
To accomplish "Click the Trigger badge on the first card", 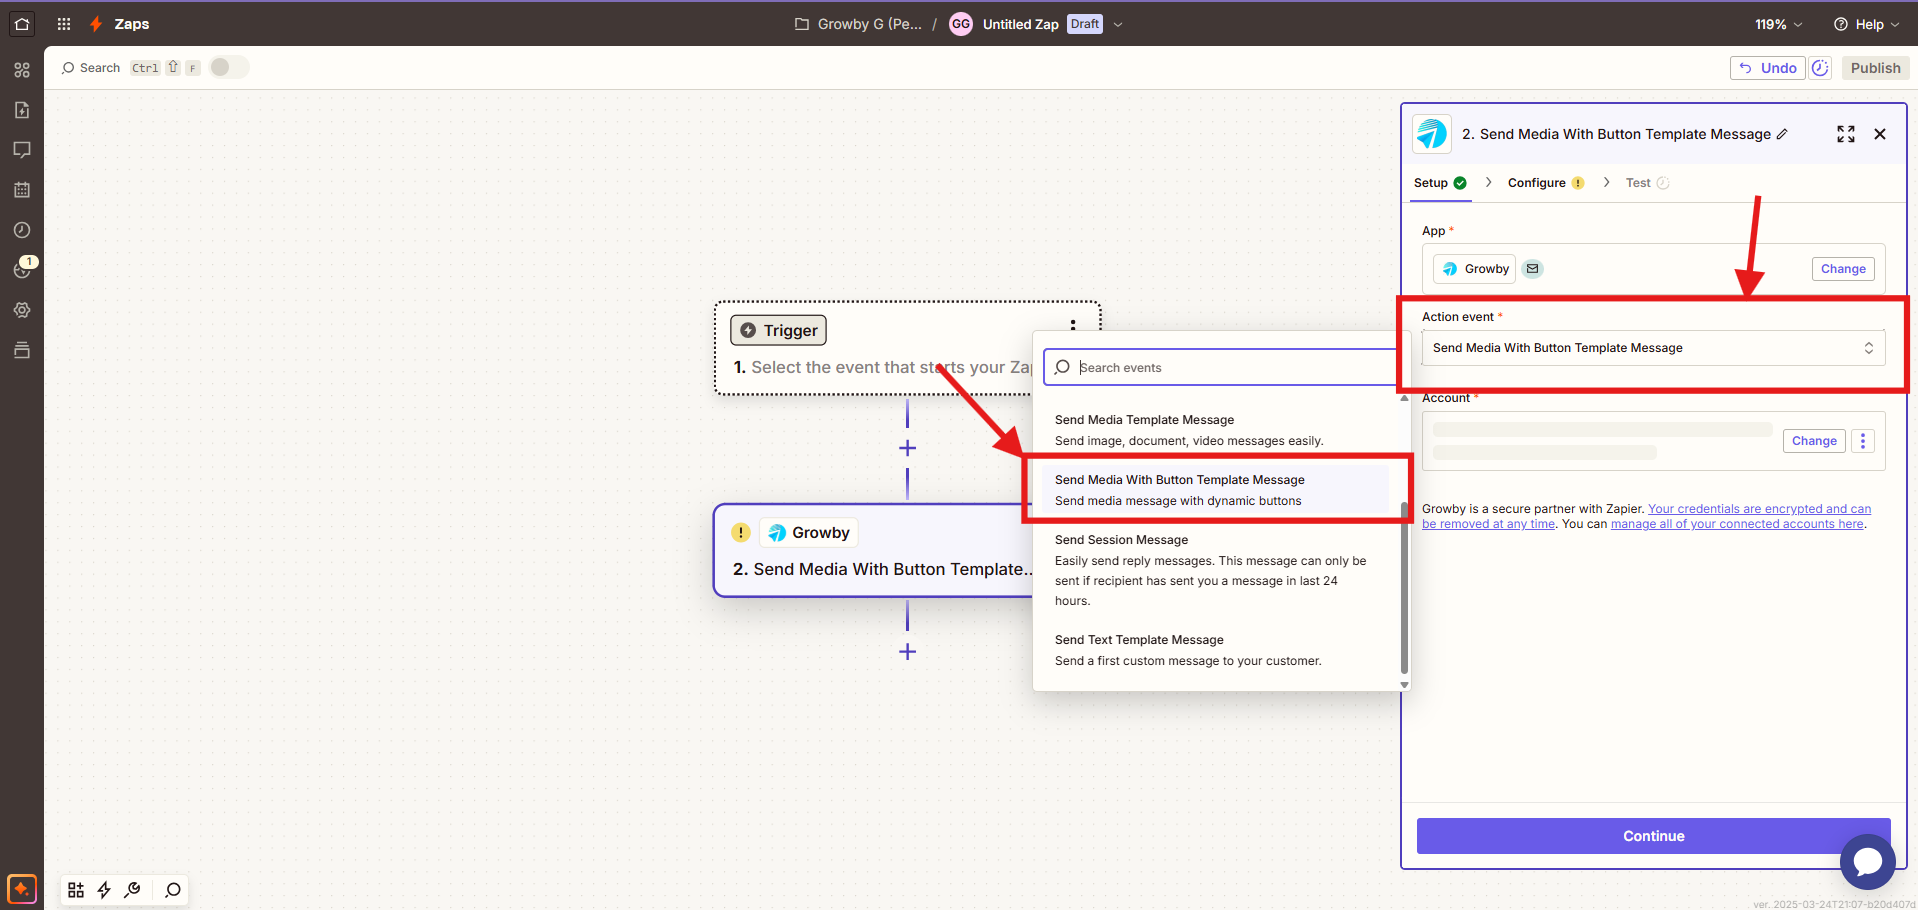I will tap(778, 330).
